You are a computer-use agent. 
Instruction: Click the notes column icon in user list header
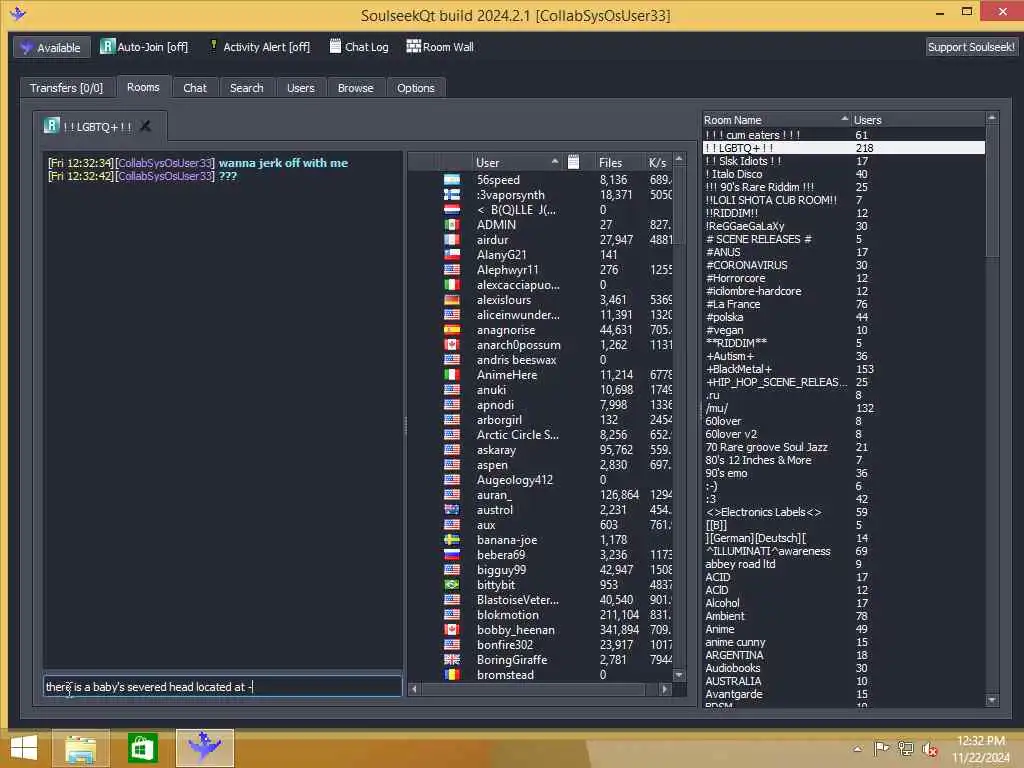(x=573, y=162)
